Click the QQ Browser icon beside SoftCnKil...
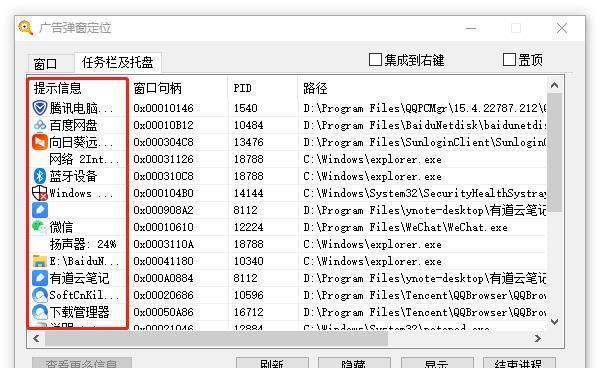 coord(40,295)
